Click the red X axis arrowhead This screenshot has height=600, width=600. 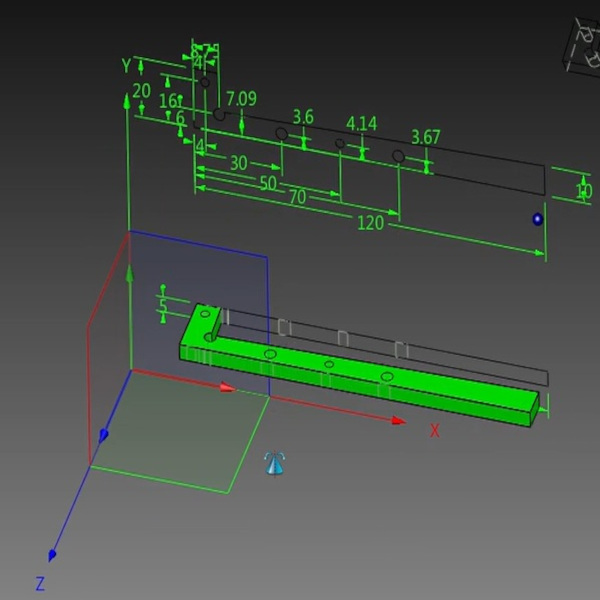click(x=399, y=421)
